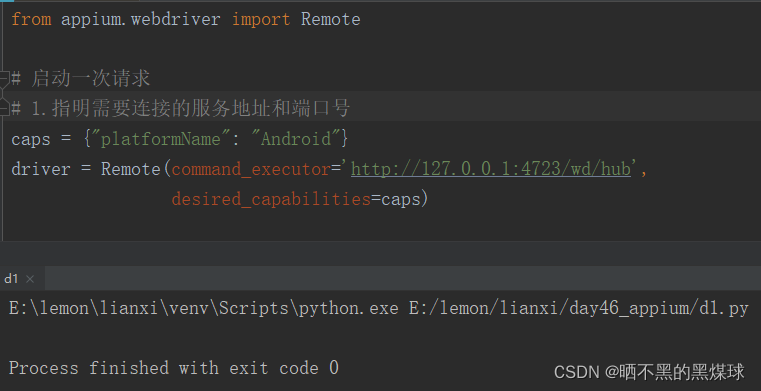761x391 pixels.
Task: Click the 'driver' variable name
Action: click(41, 169)
